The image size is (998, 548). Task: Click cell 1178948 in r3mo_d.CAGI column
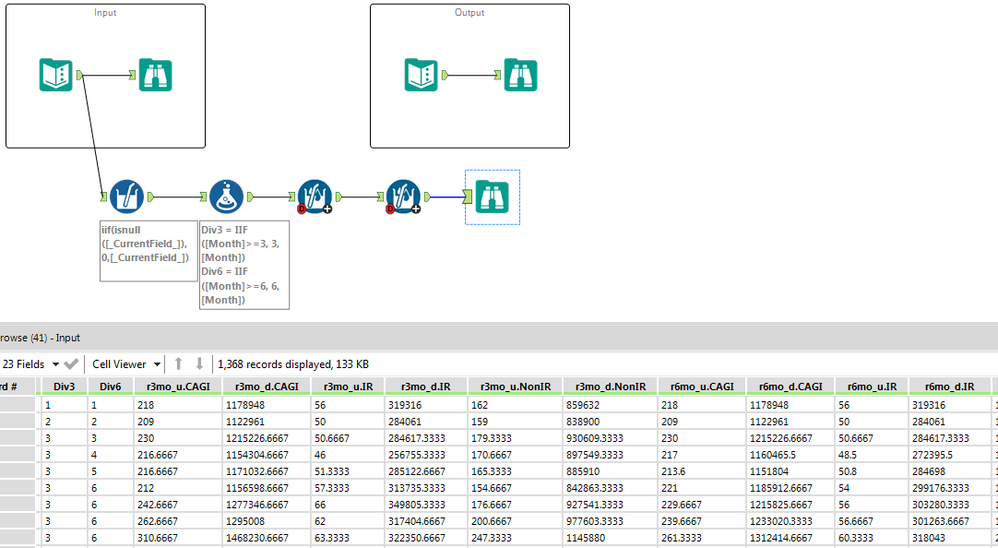pos(267,405)
